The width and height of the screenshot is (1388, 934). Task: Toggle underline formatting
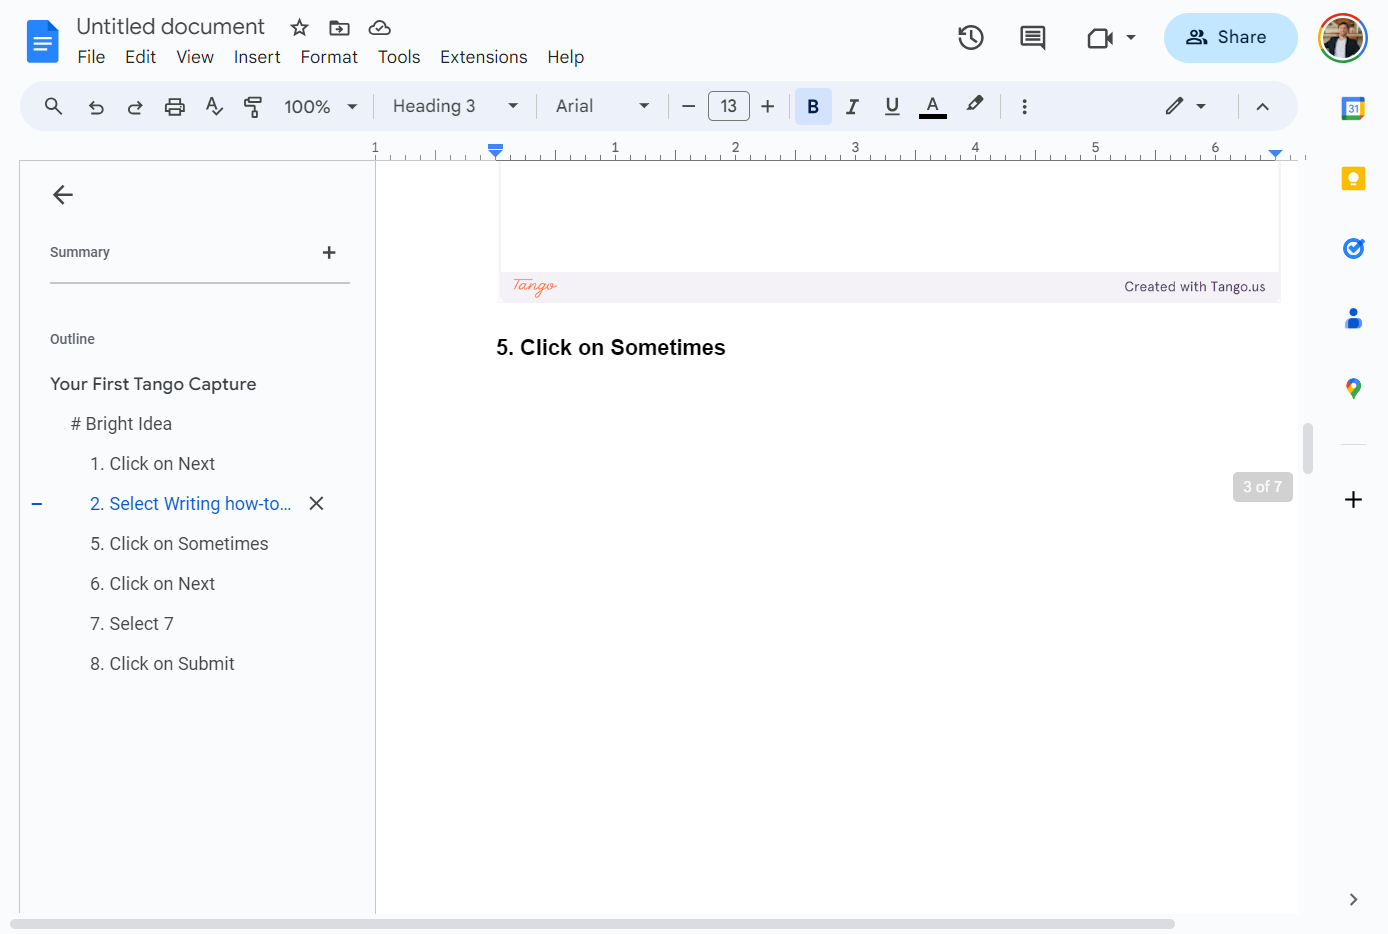[892, 106]
